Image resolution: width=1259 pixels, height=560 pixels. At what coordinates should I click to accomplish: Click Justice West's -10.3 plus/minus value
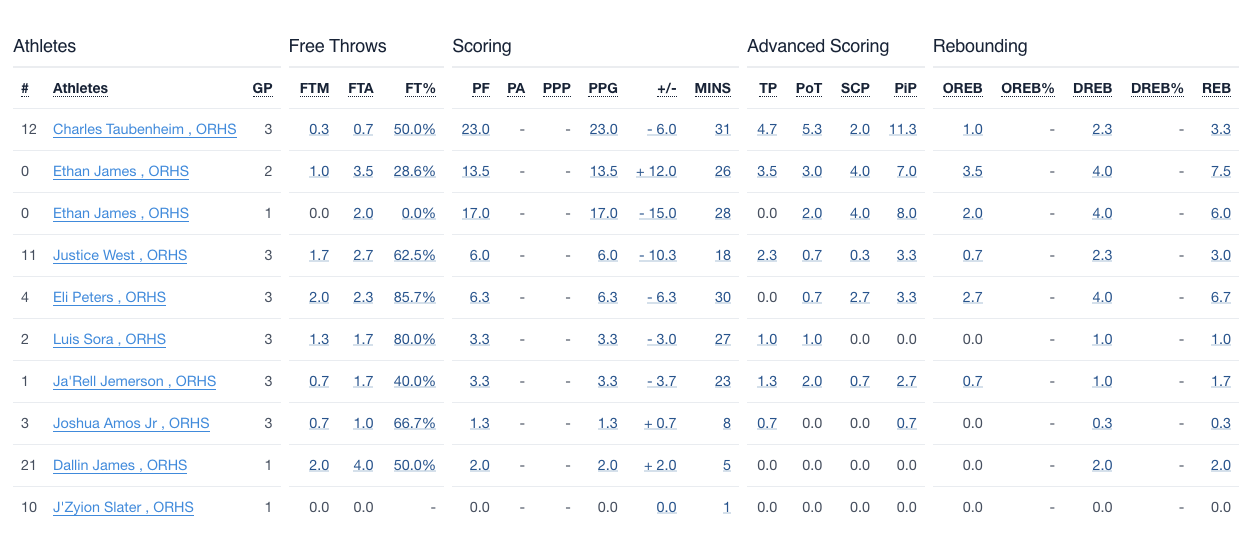pyautogui.click(x=658, y=255)
